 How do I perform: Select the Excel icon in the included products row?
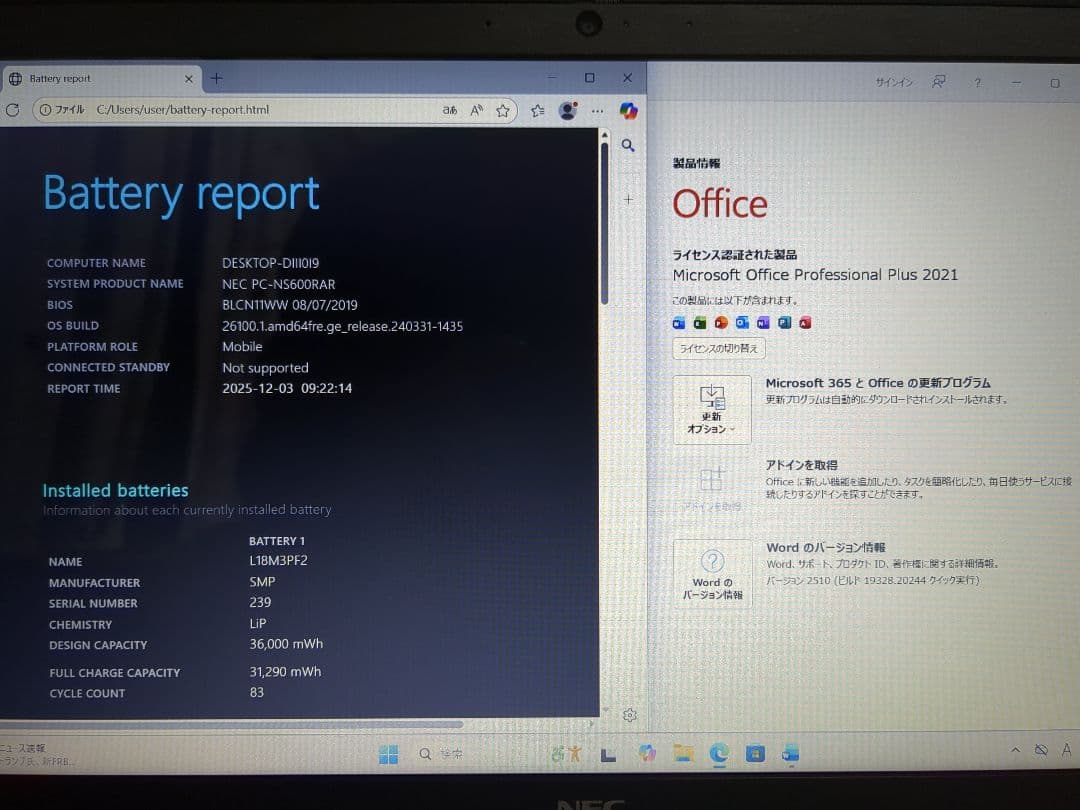tap(700, 322)
